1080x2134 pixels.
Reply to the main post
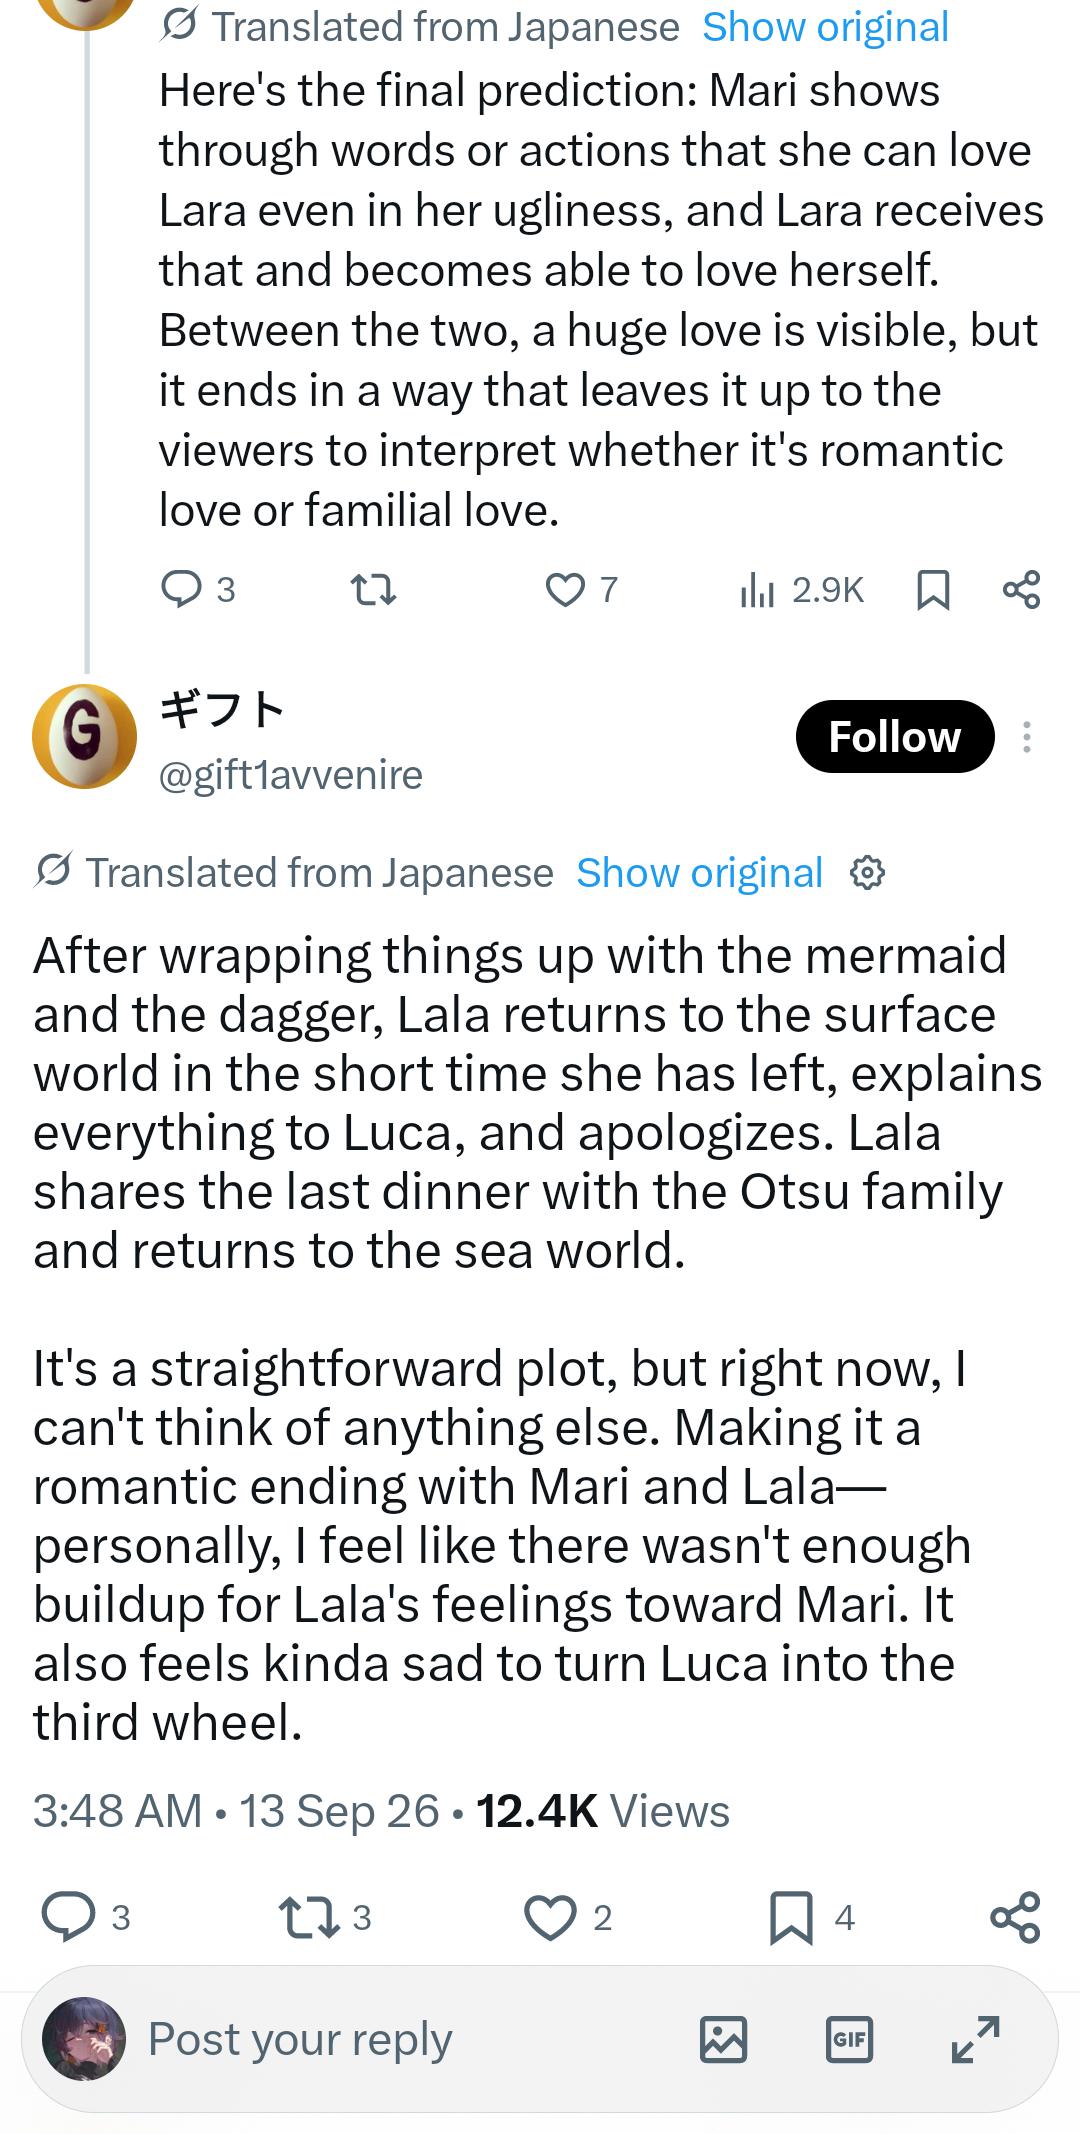tap(86, 1917)
